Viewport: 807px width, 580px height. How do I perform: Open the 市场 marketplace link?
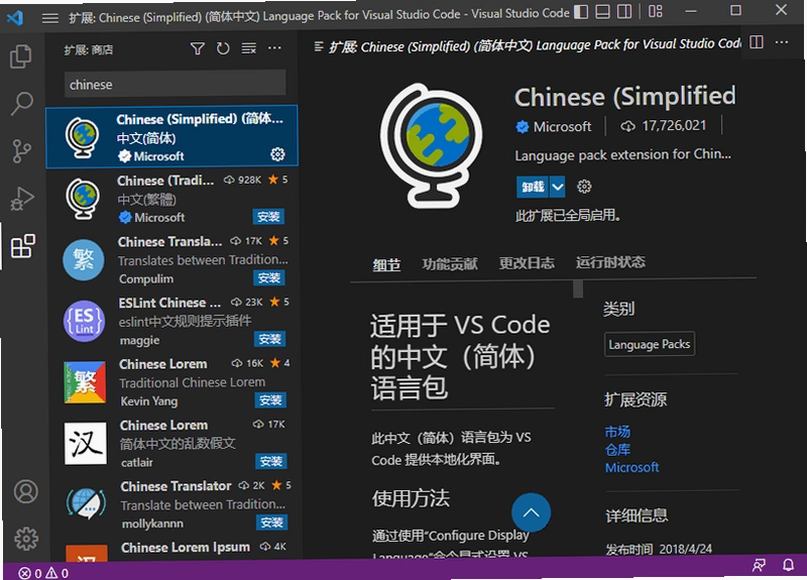[x=617, y=431]
